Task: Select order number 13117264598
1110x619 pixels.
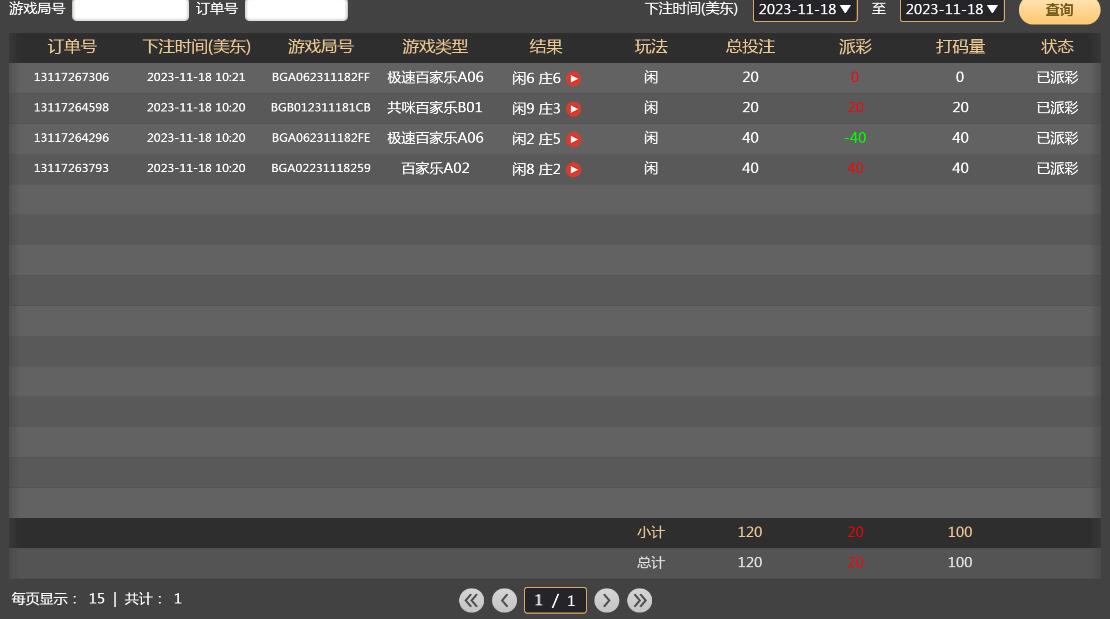Action: 71,108
